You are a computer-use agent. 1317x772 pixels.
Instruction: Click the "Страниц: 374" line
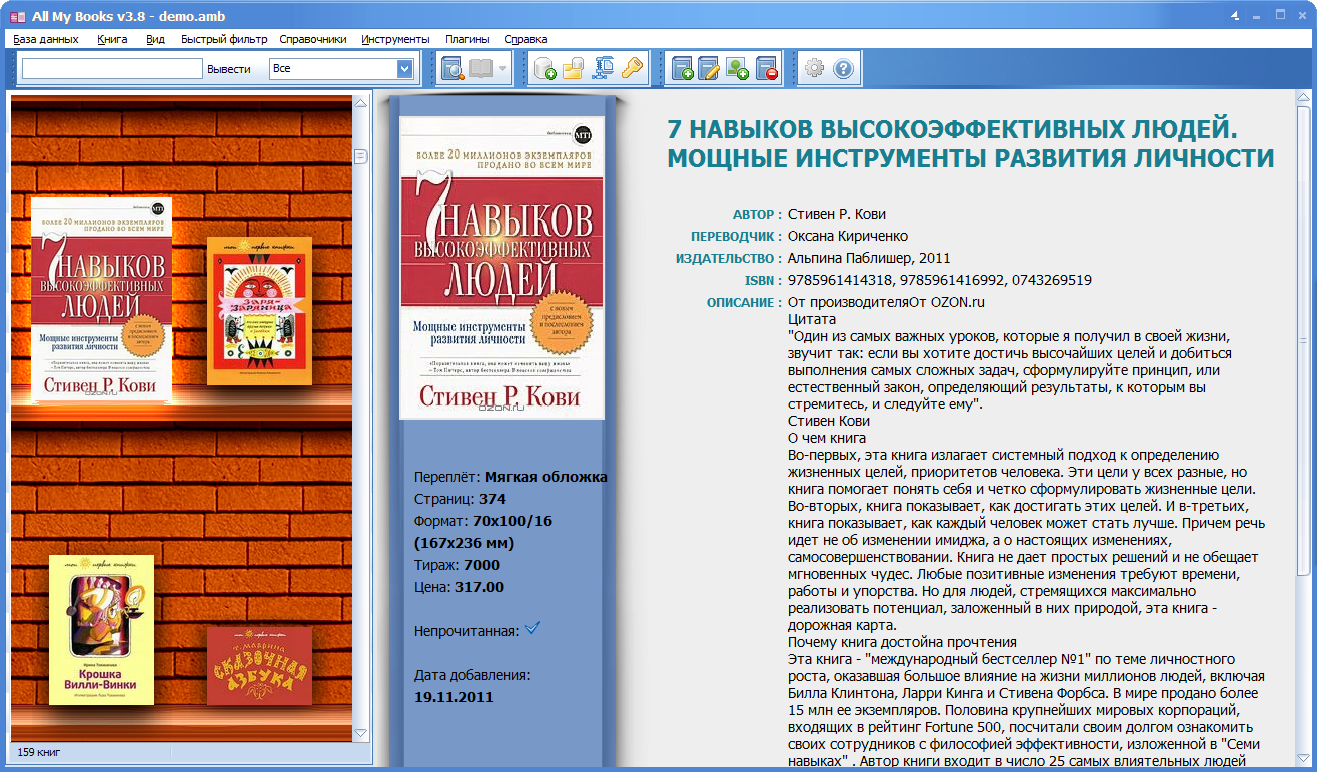click(460, 499)
